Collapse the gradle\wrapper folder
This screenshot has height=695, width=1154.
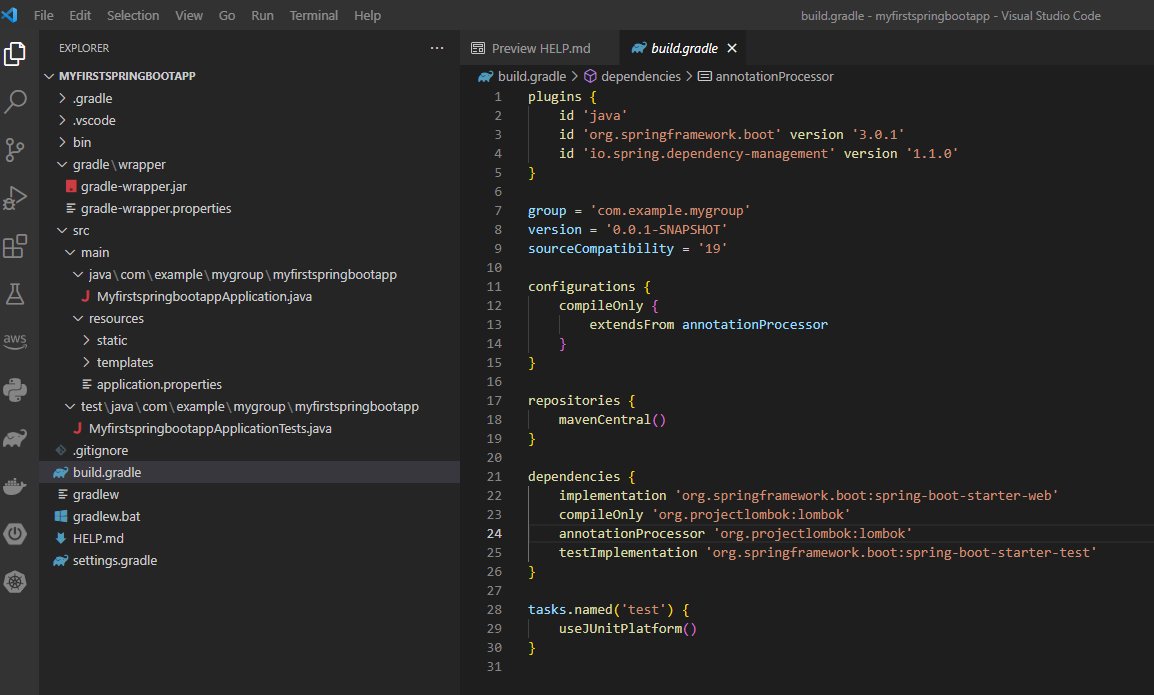click(63, 164)
